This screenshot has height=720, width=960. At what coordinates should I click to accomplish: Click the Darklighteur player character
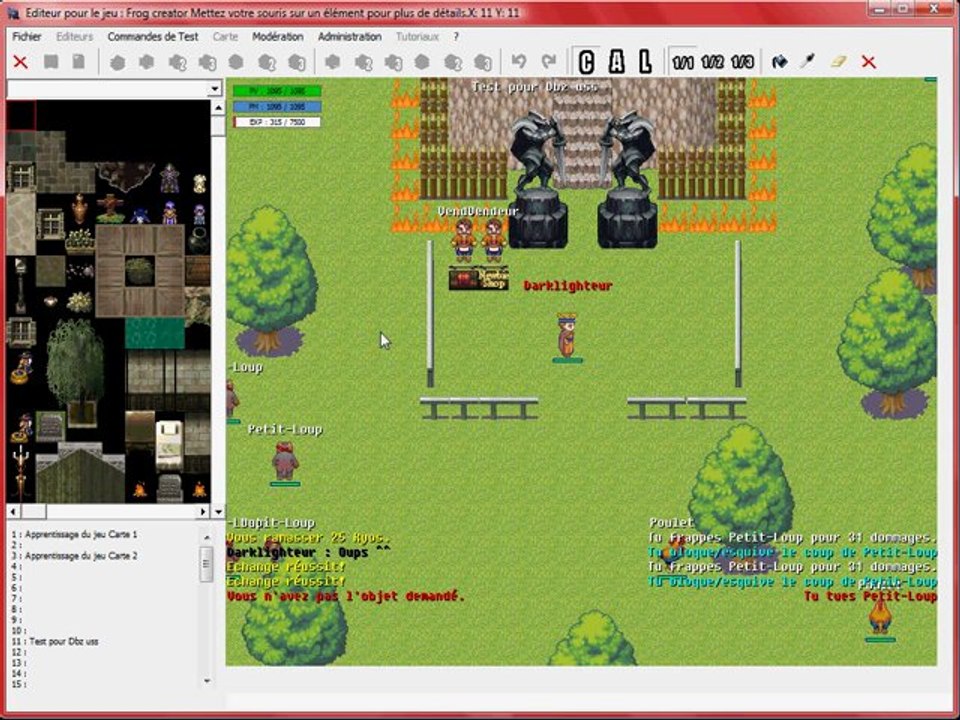tap(568, 336)
